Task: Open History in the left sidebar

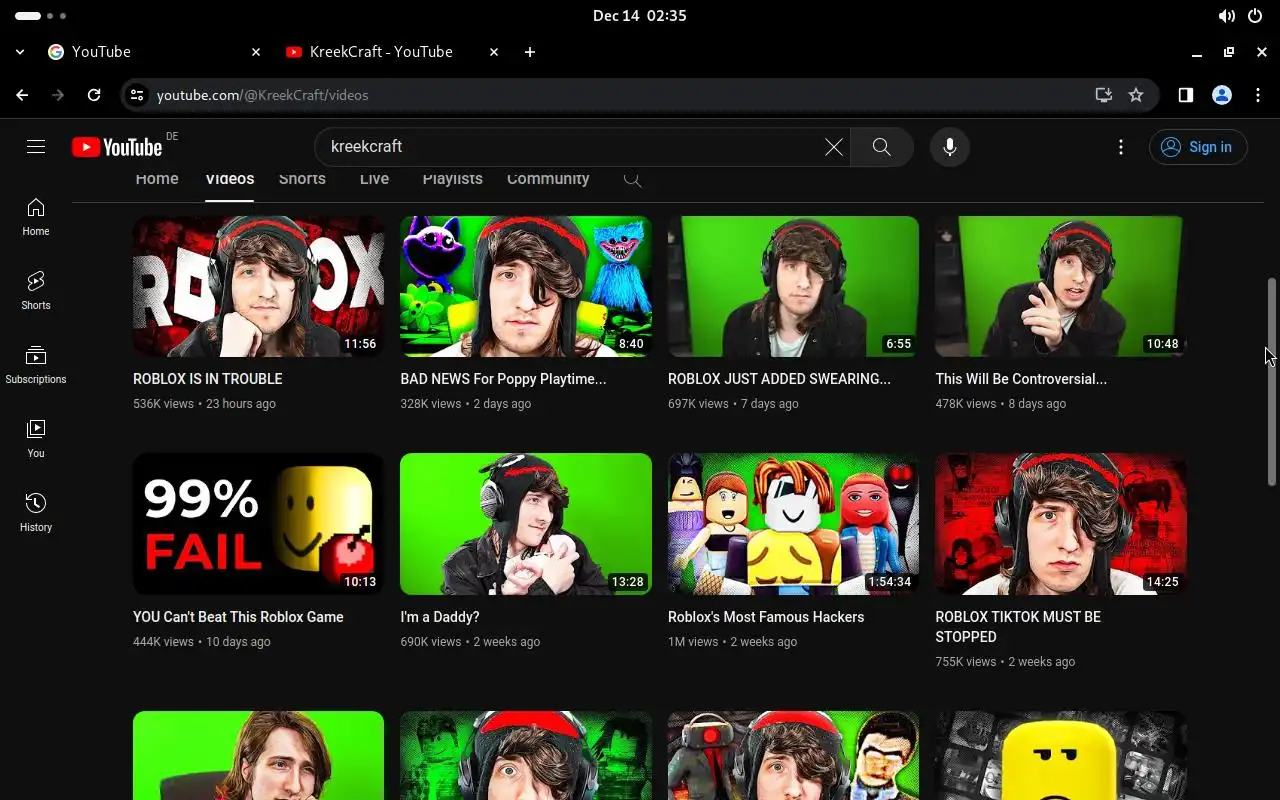Action: [x=36, y=513]
